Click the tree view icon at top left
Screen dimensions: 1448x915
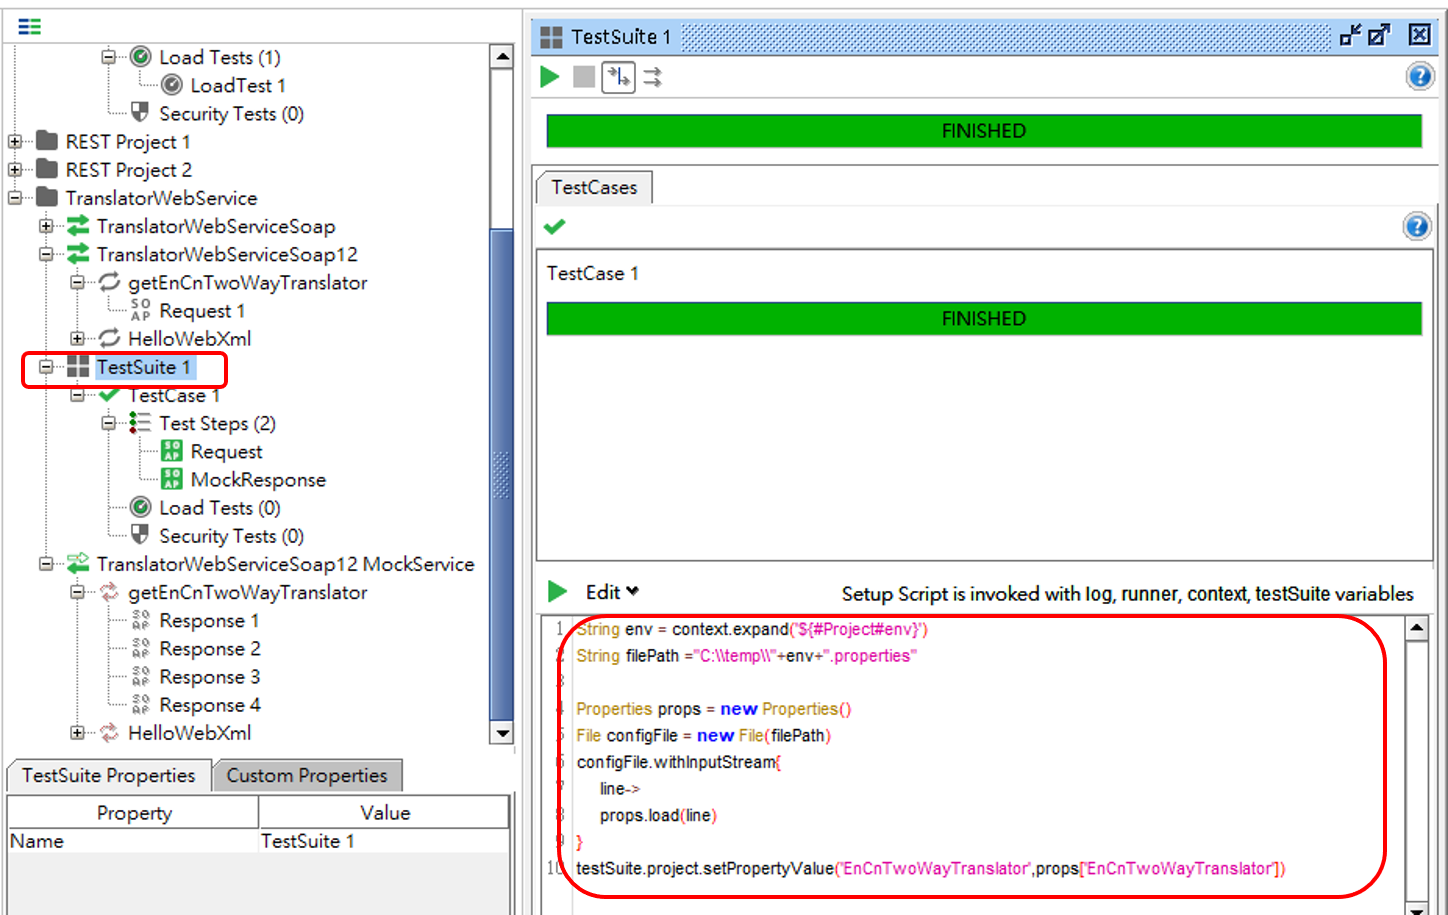point(30,26)
